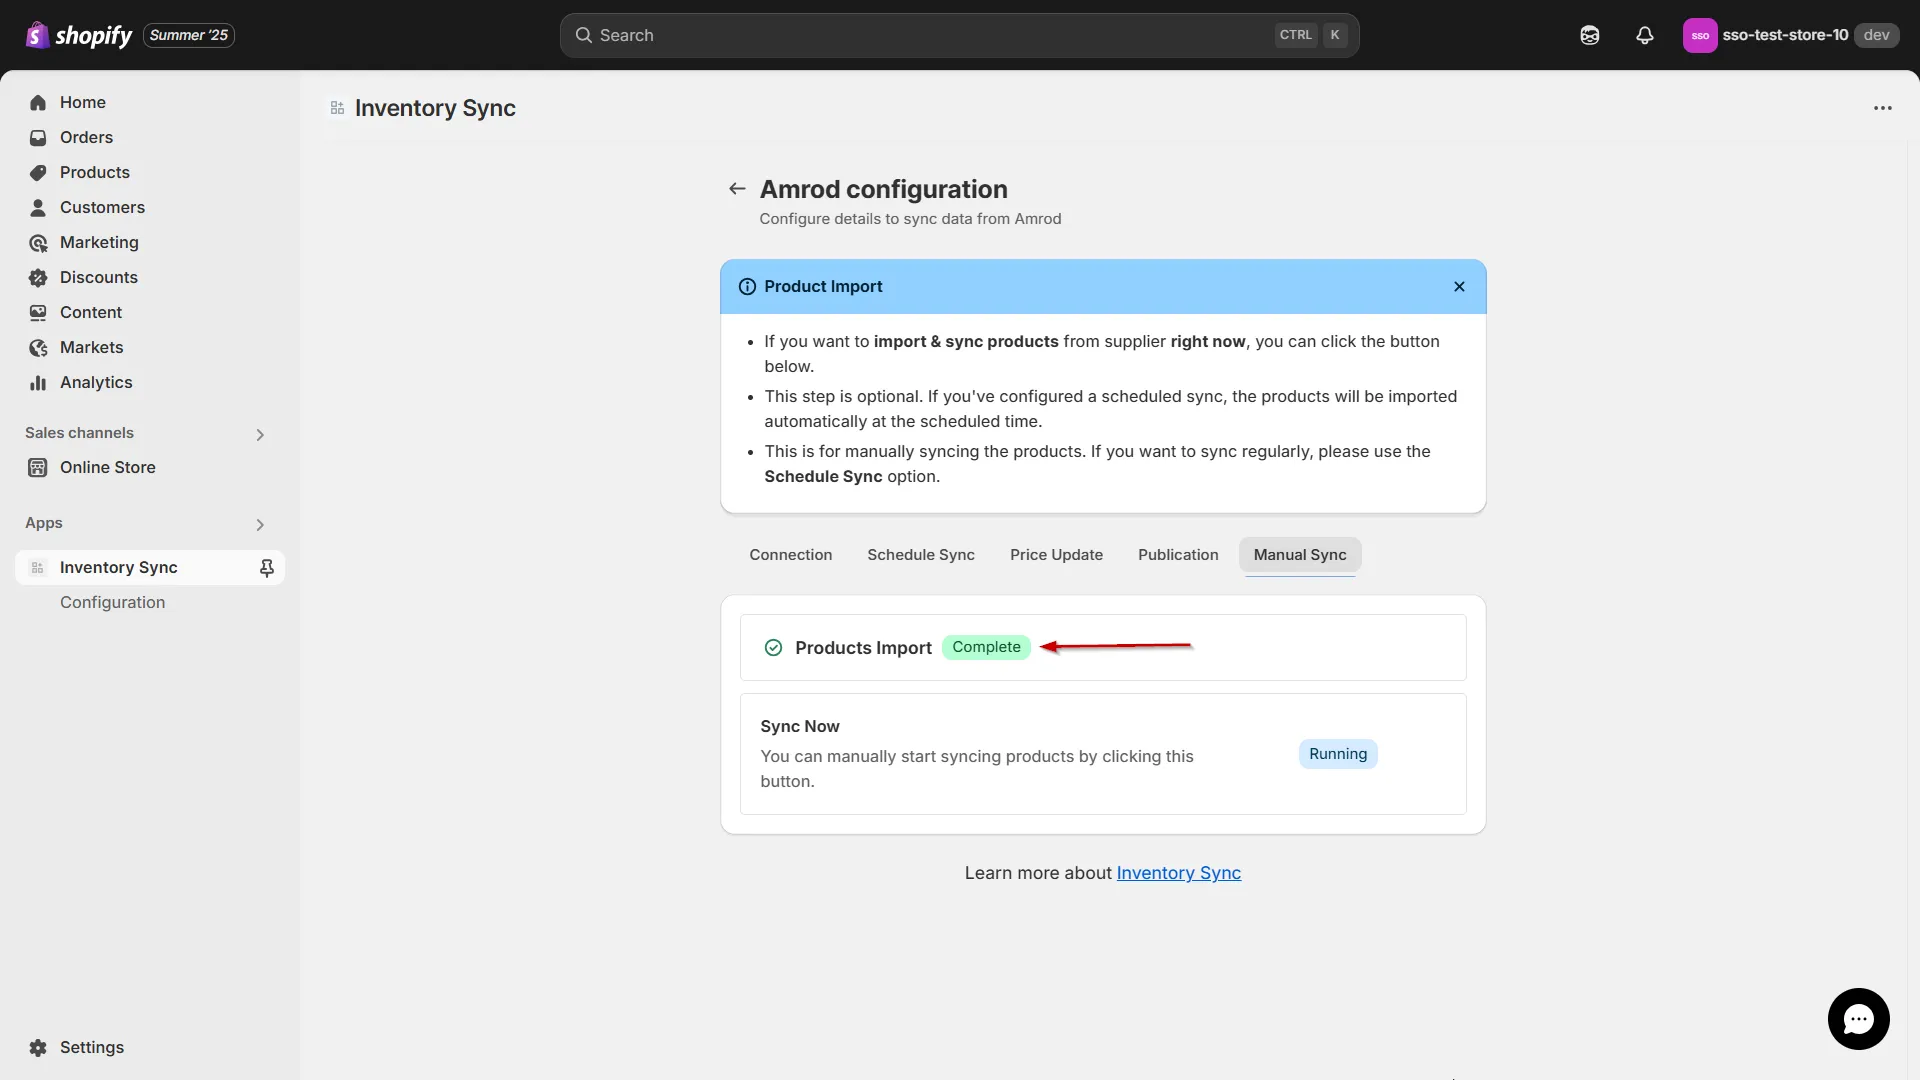The height and width of the screenshot is (1080, 1920).
Task: Click the Online Store storefront icon
Action: (x=38, y=467)
